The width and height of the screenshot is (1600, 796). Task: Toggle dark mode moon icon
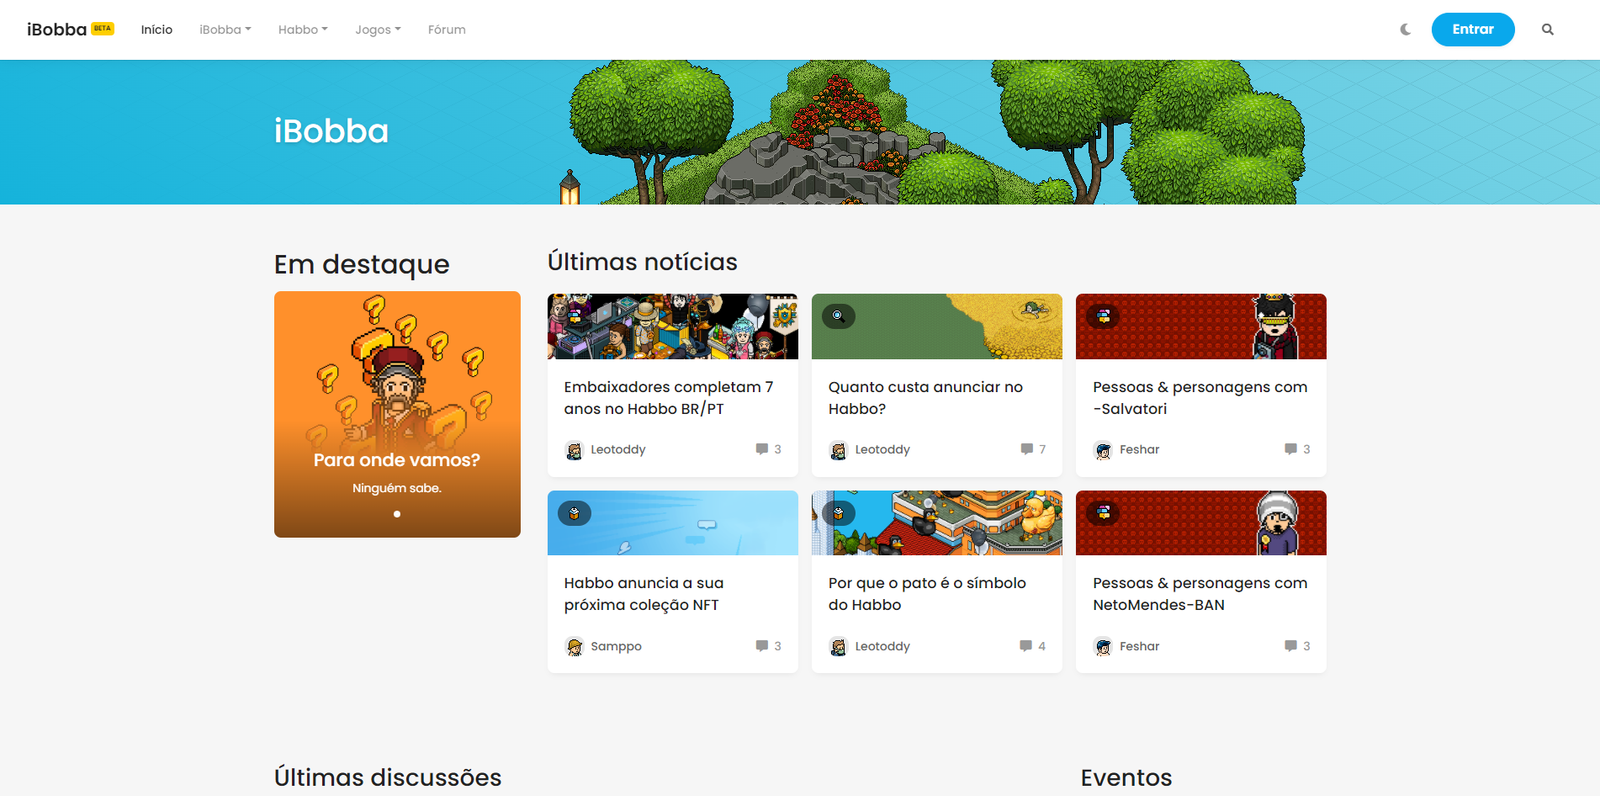pyautogui.click(x=1405, y=30)
